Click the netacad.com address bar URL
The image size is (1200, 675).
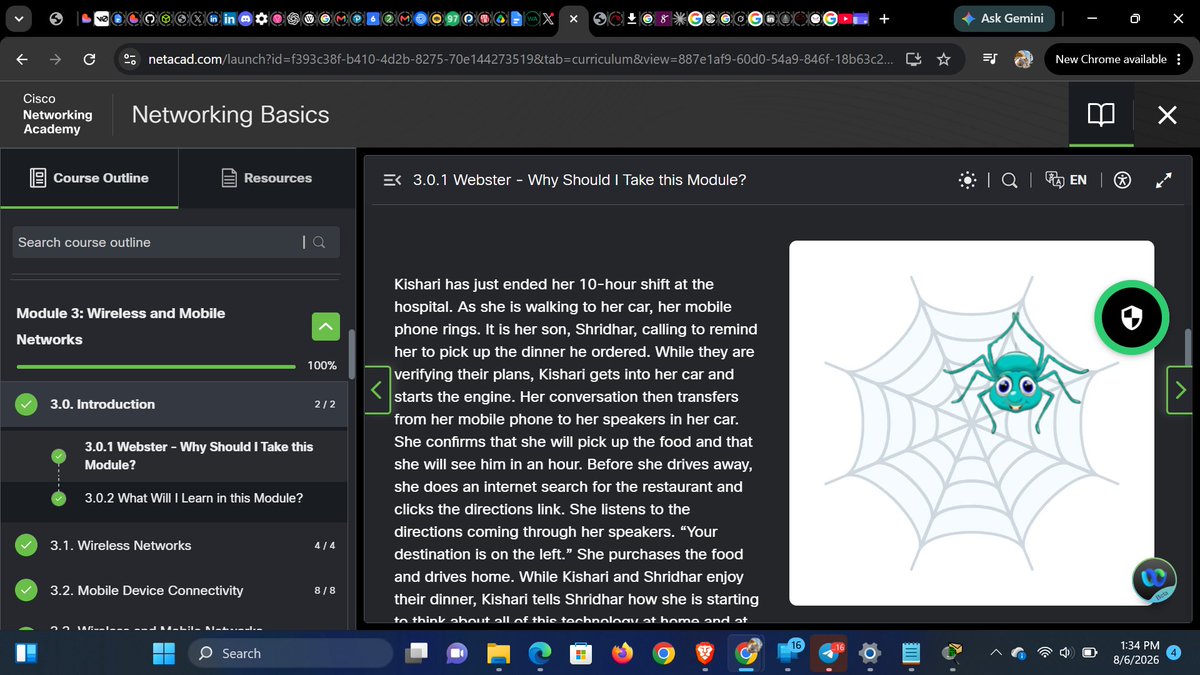coord(520,59)
